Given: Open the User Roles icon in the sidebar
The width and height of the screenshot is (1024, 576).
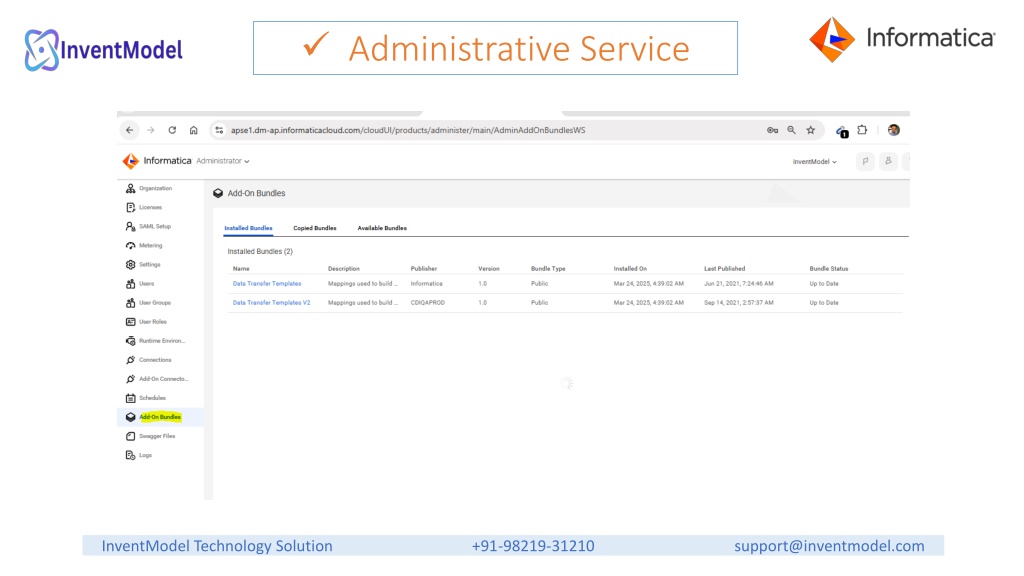Looking at the screenshot, I should coord(131,321).
